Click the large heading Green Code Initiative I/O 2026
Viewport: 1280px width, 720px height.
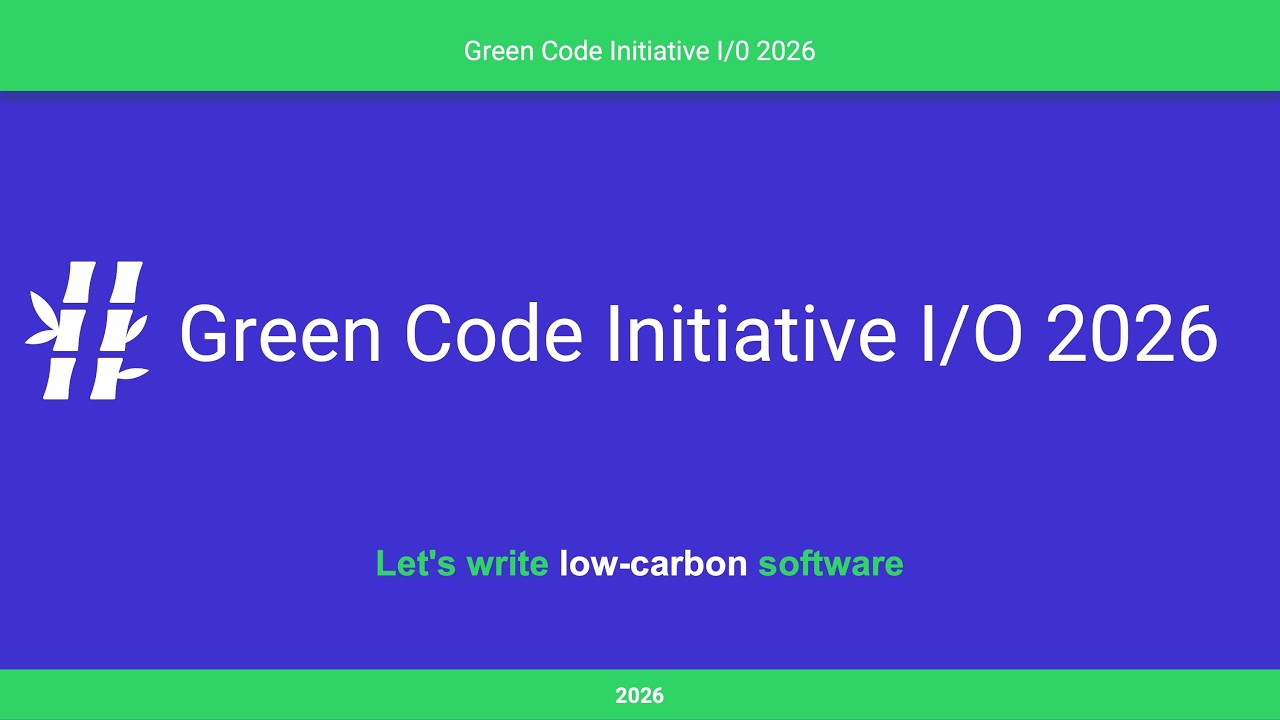699,334
